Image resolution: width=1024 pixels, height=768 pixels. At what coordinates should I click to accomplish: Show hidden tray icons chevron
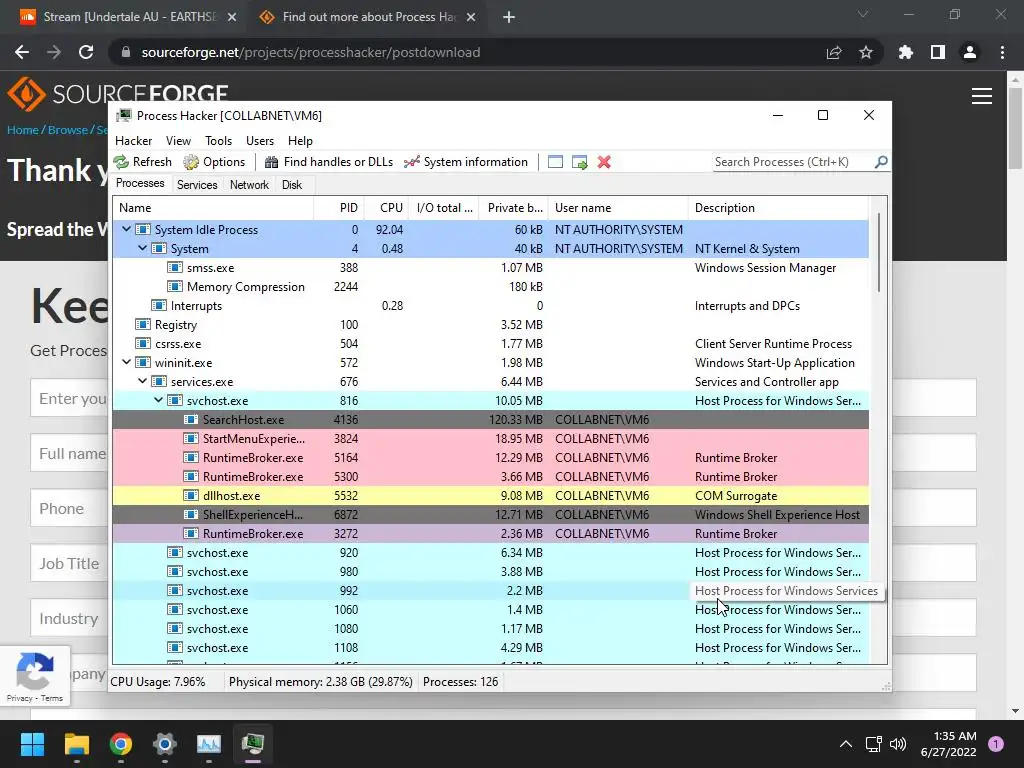pyautogui.click(x=846, y=744)
